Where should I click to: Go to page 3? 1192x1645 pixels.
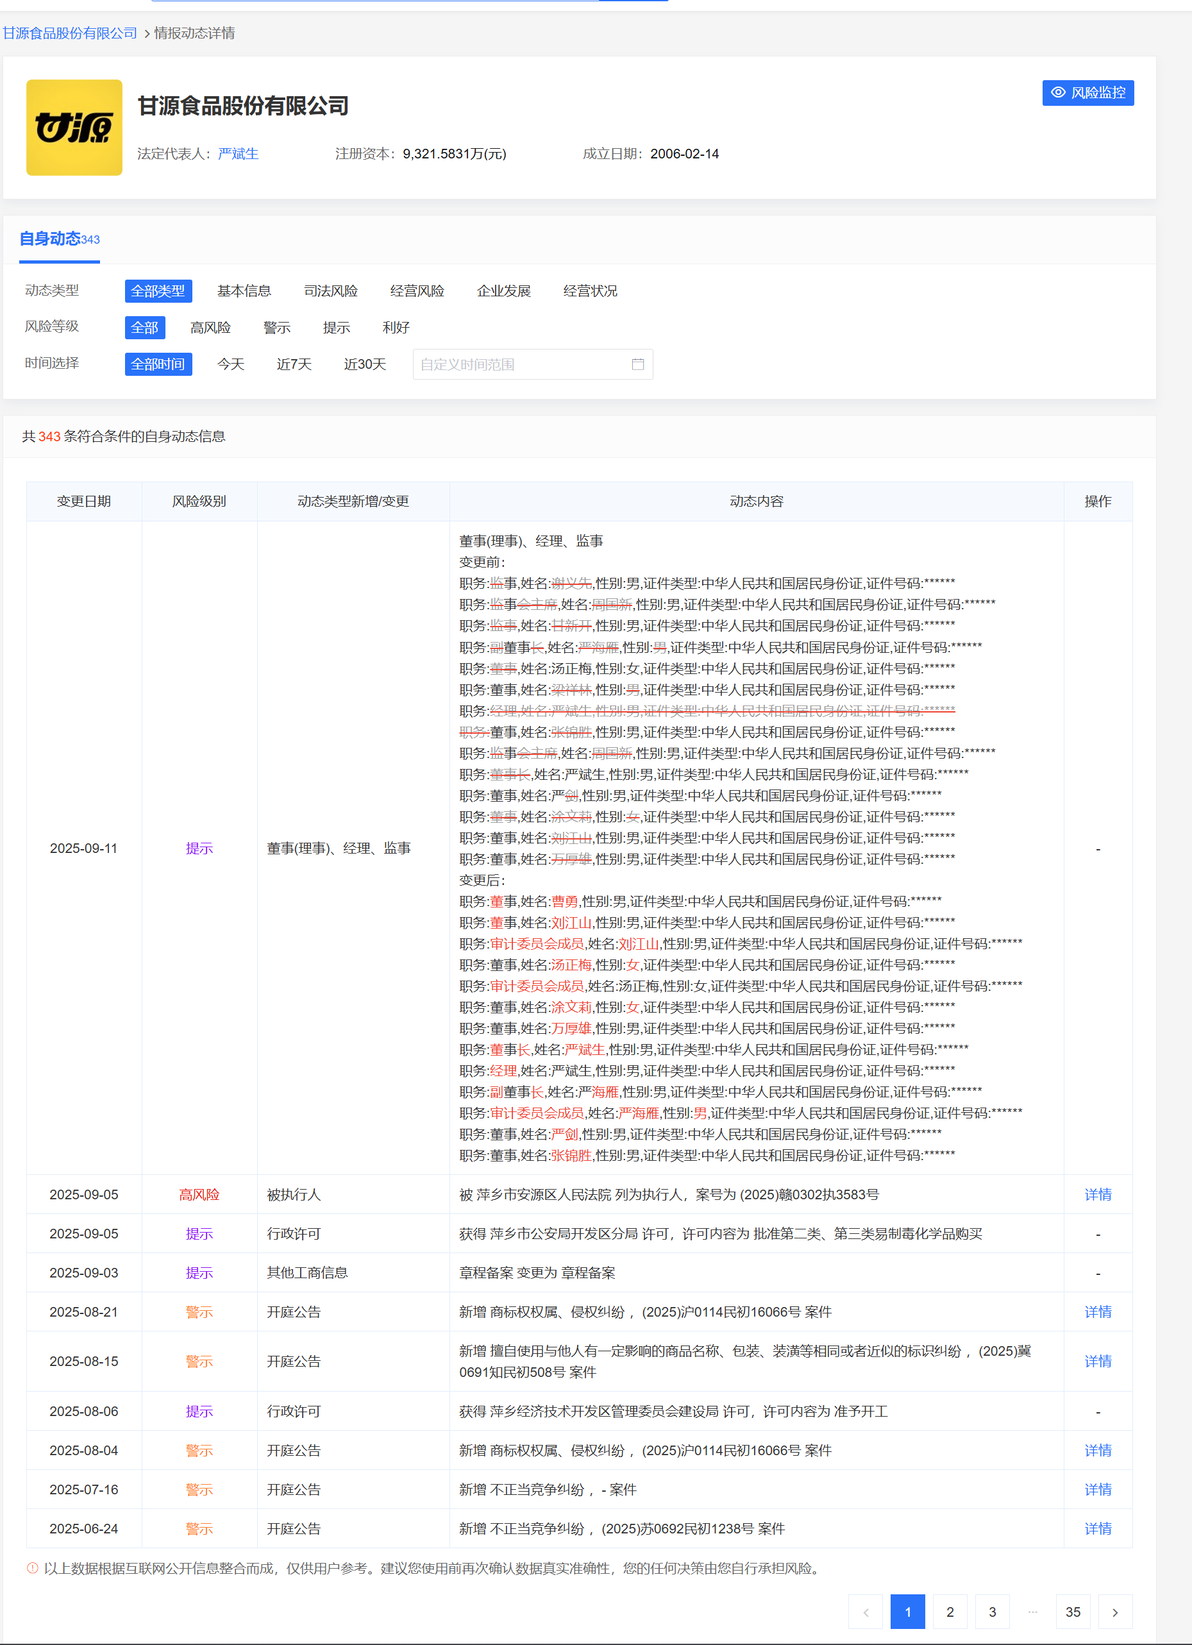pos(992,1612)
